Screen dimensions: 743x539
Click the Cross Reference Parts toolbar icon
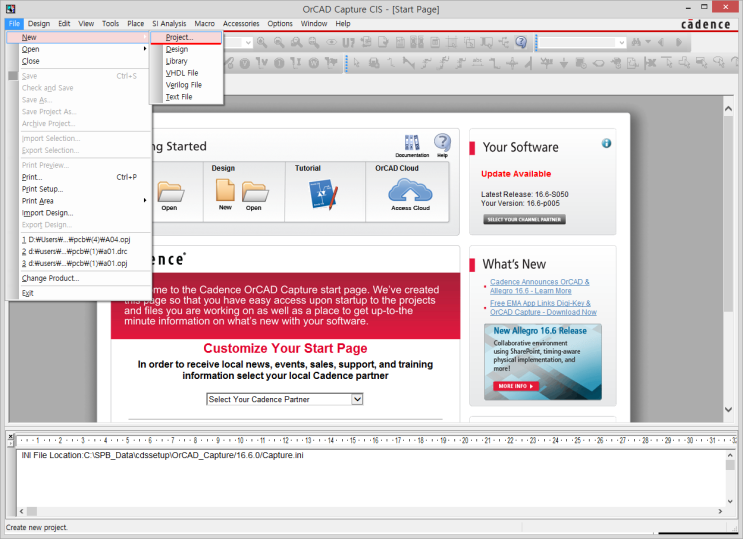417,43
